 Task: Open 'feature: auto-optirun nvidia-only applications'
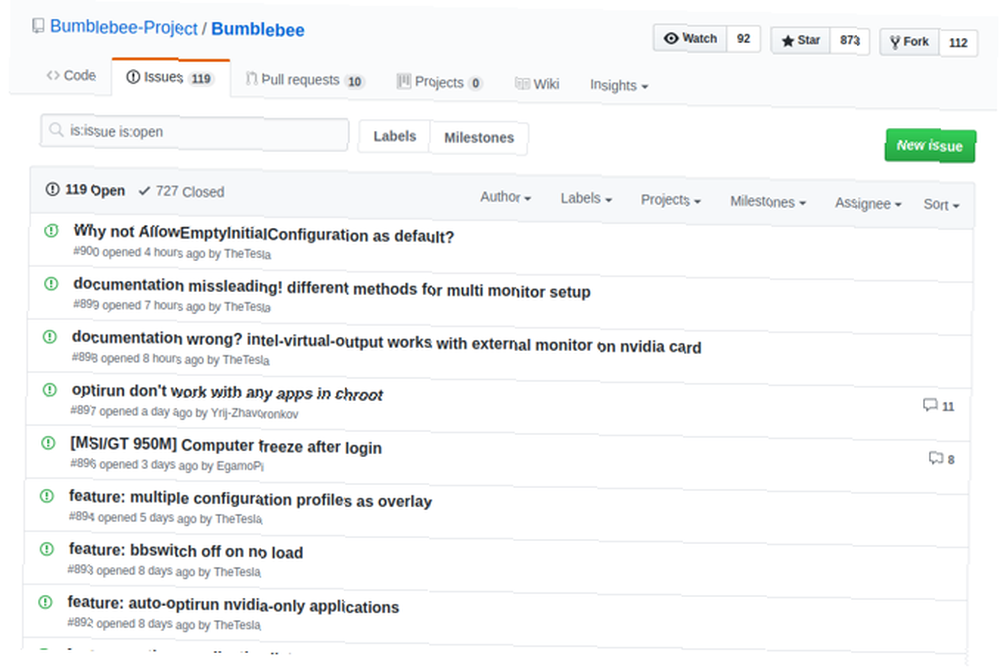pyautogui.click(x=233, y=605)
